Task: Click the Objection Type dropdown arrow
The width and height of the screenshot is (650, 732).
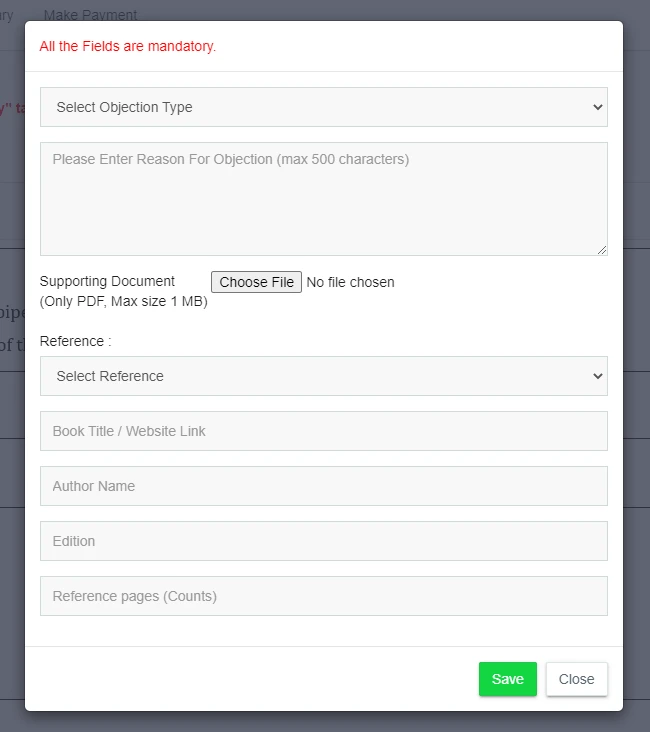Action: pyautogui.click(x=597, y=107)
